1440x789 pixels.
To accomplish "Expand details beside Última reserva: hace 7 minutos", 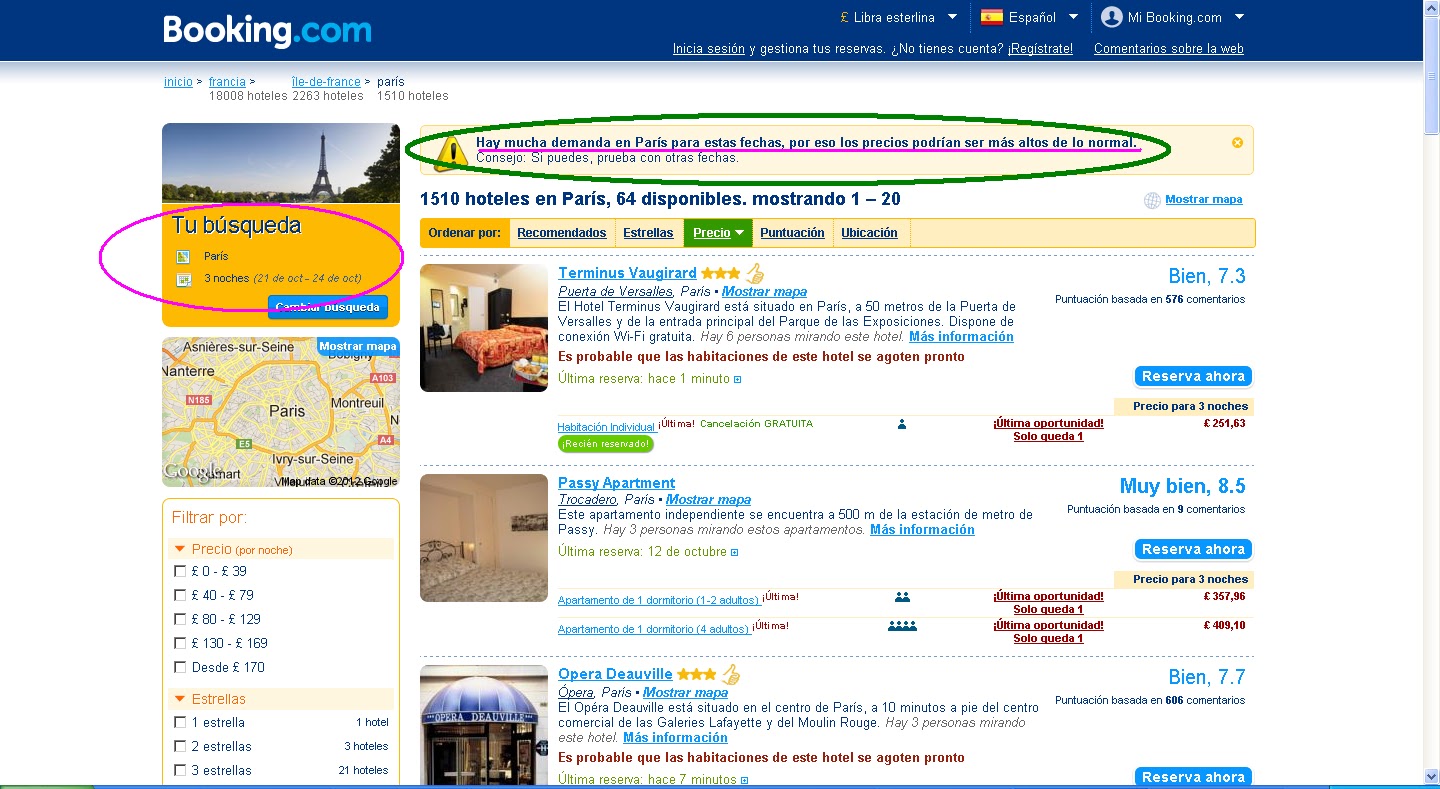I will [743, 780].
